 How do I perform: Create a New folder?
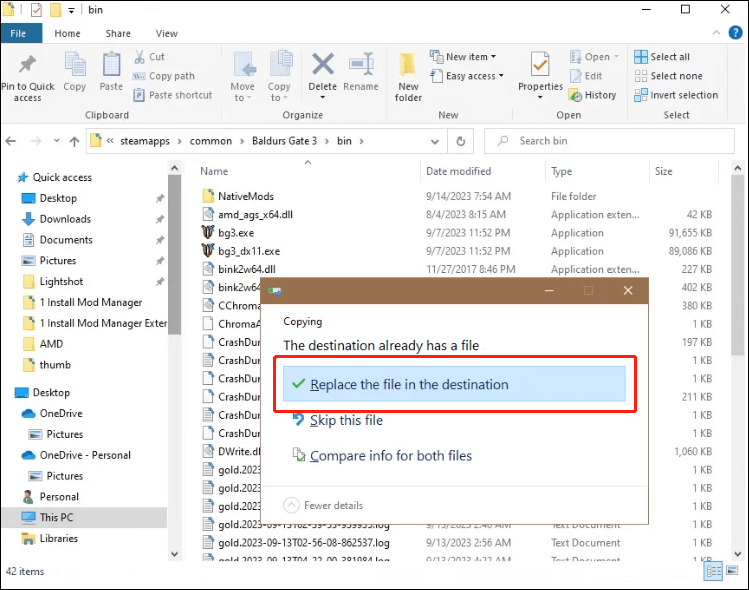[408, 77]
